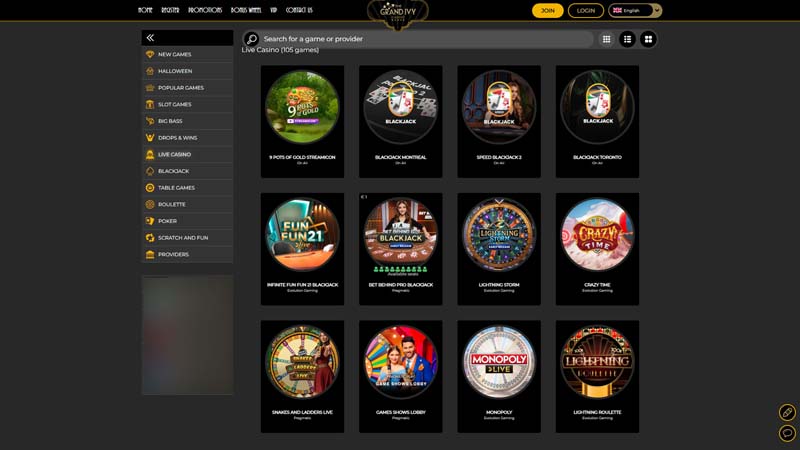Click 'Live Casino (105 games)' heading text
This screenshot has height=450, width=800.
(x=280, y=50)
